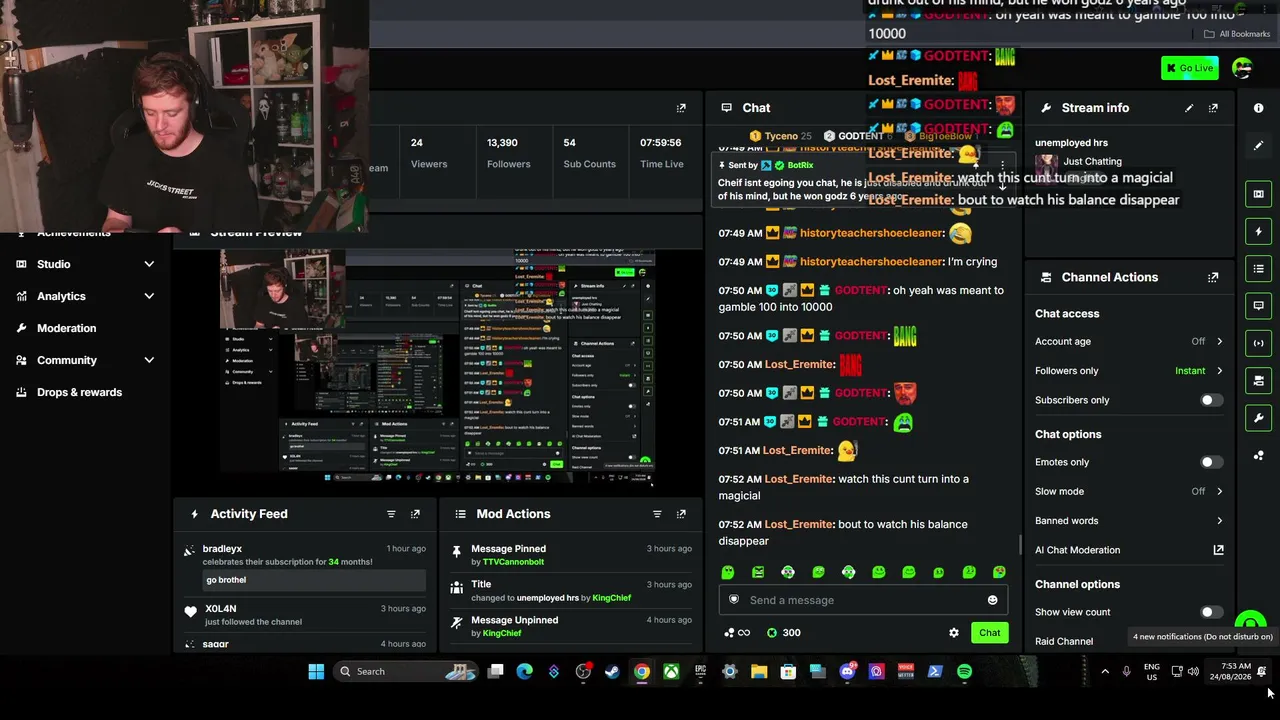Click the wrench icon in right sidebar
Image resolution: width=1280 pixels, height=720 pixels.
coord(1259,418)
